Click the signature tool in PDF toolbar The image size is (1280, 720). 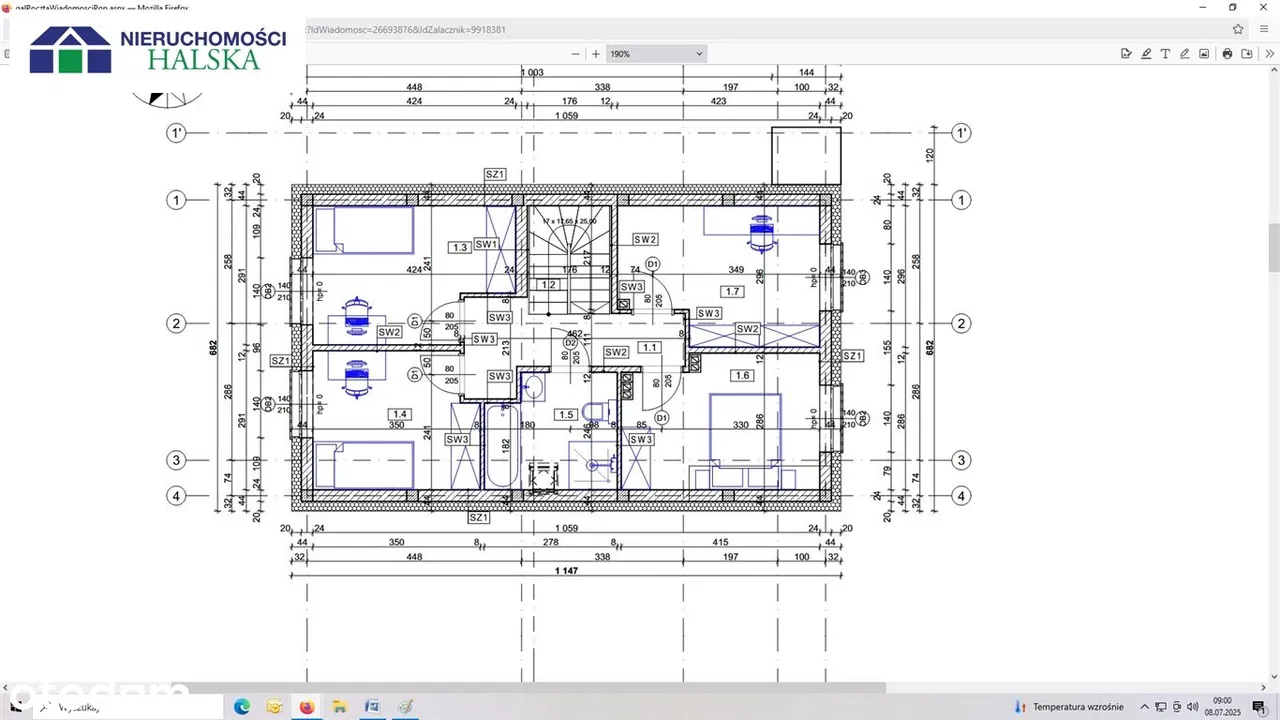(1127, 54)
